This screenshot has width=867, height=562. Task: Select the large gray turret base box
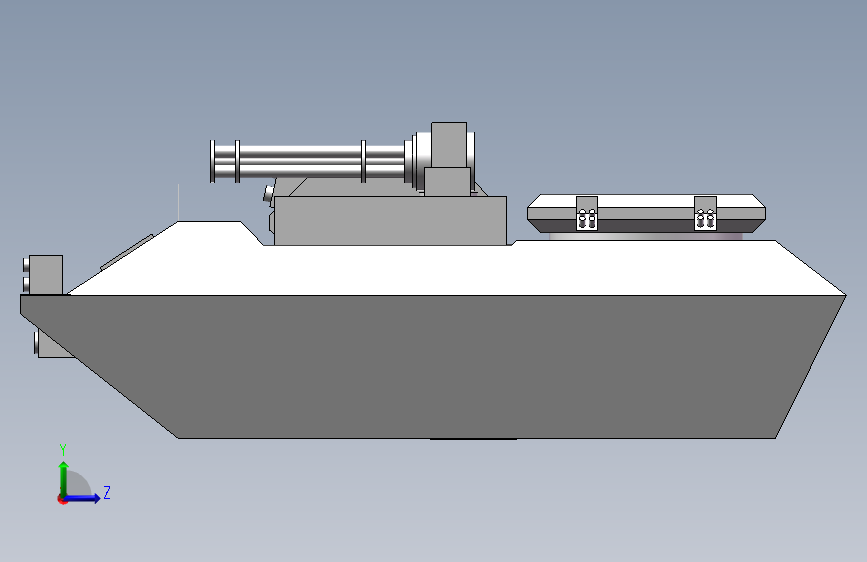390,220
